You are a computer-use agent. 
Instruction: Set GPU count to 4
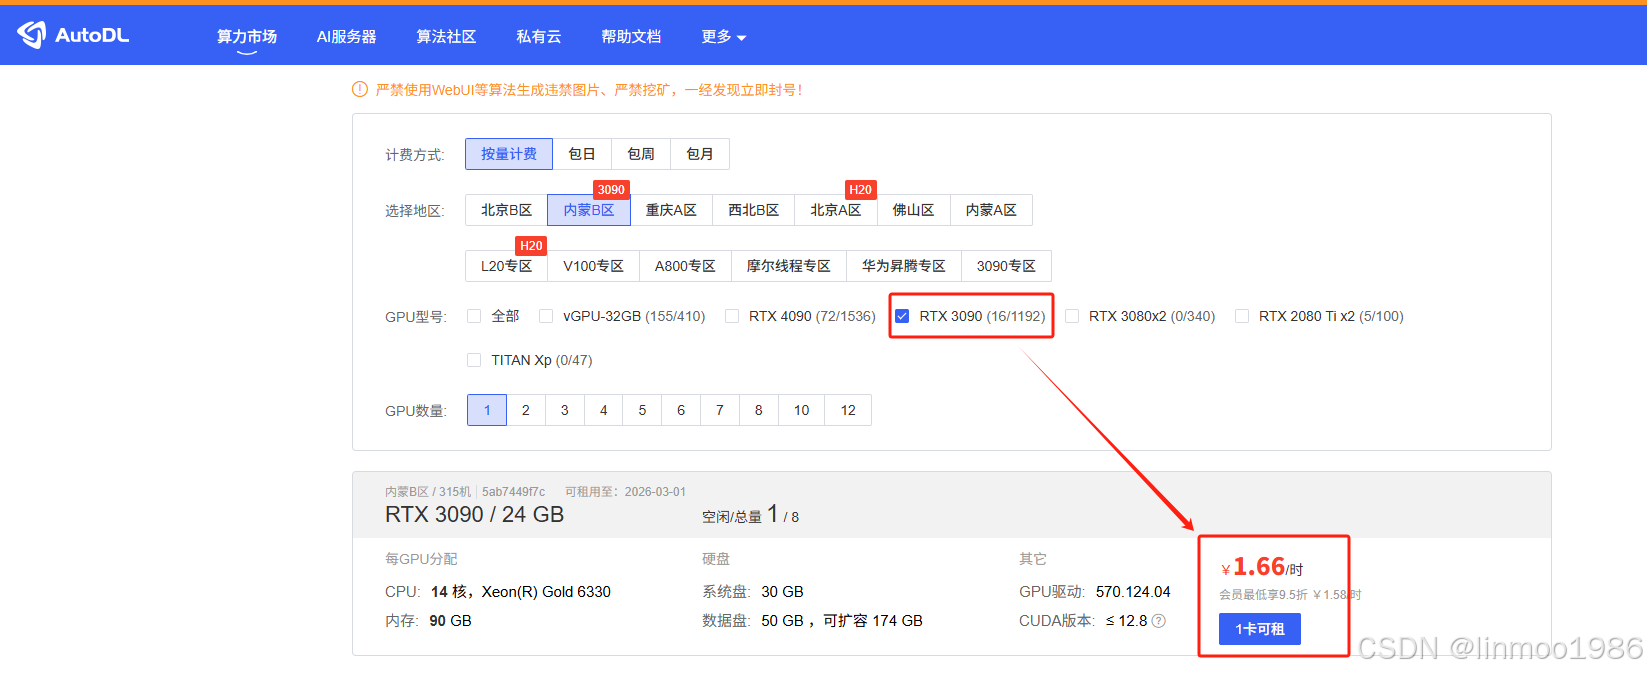[x=604, y=410]
